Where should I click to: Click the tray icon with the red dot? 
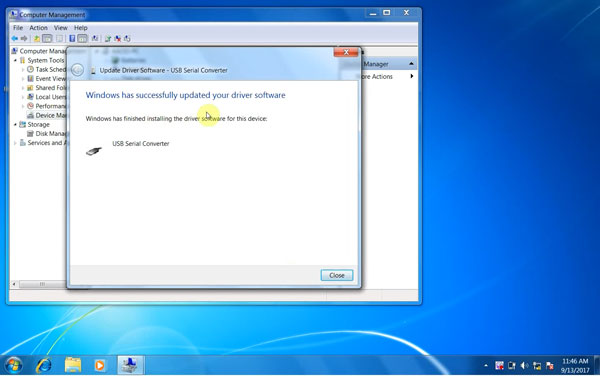coord(499,366)
